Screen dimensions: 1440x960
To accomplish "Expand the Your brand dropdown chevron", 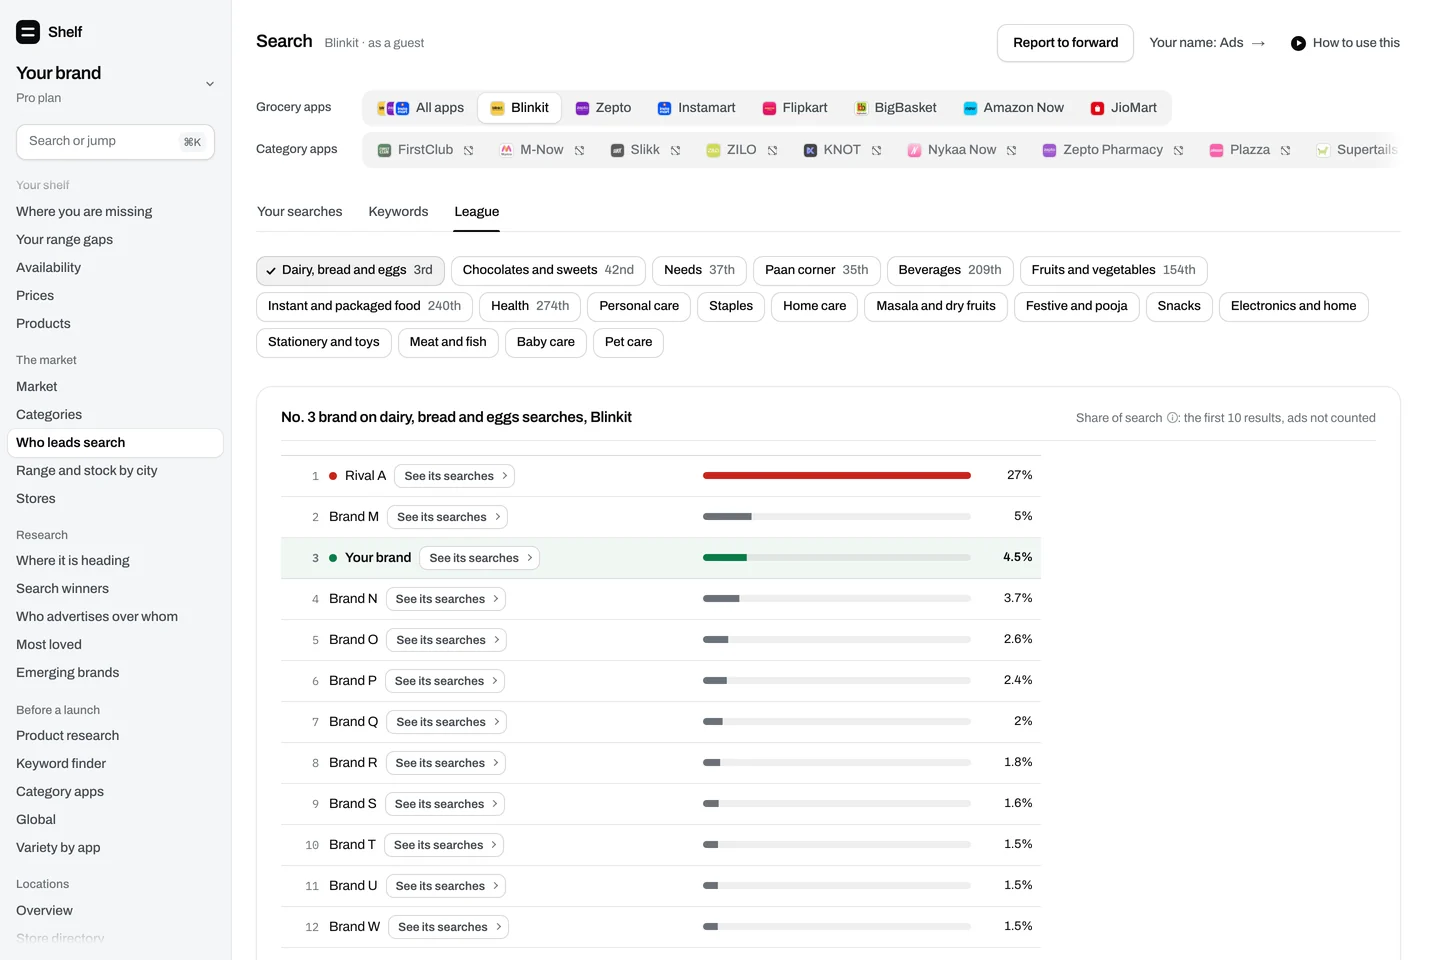I will pos(210,84).
